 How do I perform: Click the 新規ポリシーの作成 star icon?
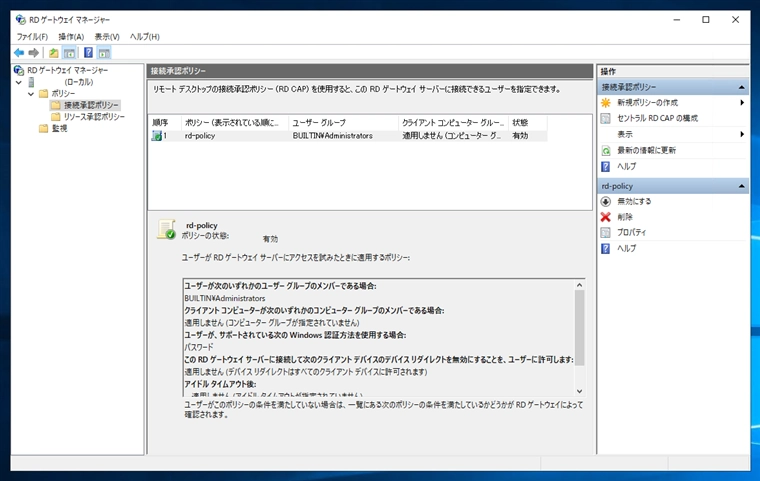click(x=606, y=103)
